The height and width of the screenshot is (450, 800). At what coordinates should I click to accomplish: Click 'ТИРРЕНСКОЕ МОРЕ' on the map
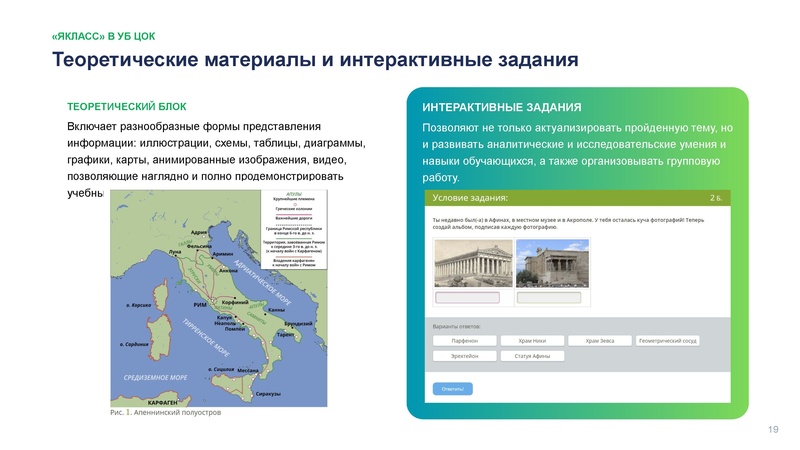point(207,337)
